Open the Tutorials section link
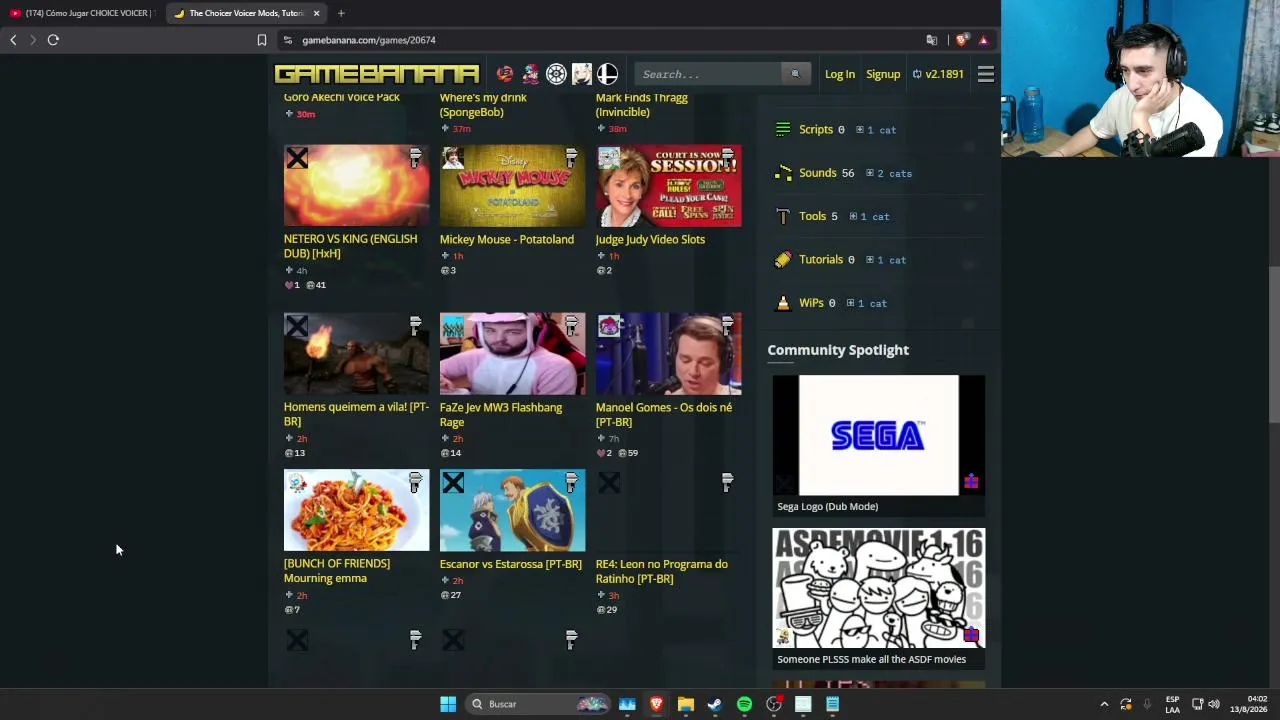1280x720 pixels. click(x=821, y=260)
